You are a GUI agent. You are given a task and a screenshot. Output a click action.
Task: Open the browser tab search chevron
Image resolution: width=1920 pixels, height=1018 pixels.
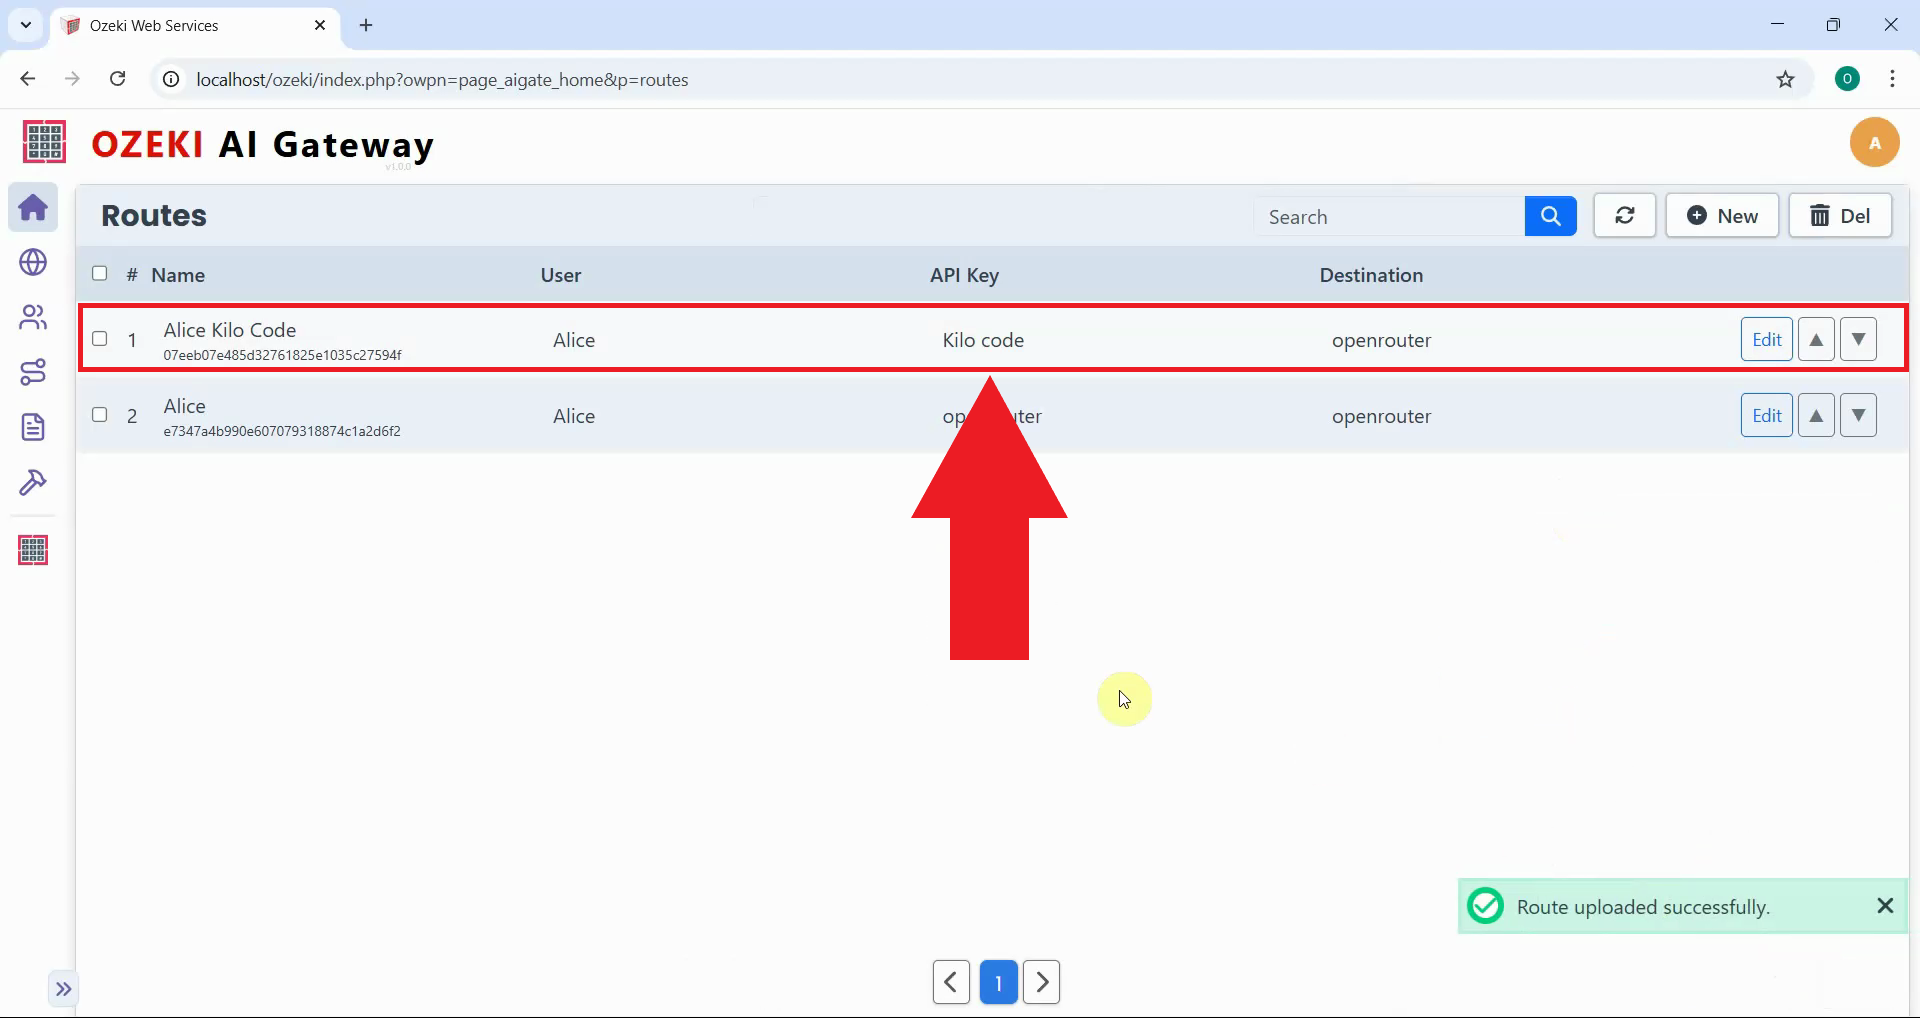click(x=25, y=25)
